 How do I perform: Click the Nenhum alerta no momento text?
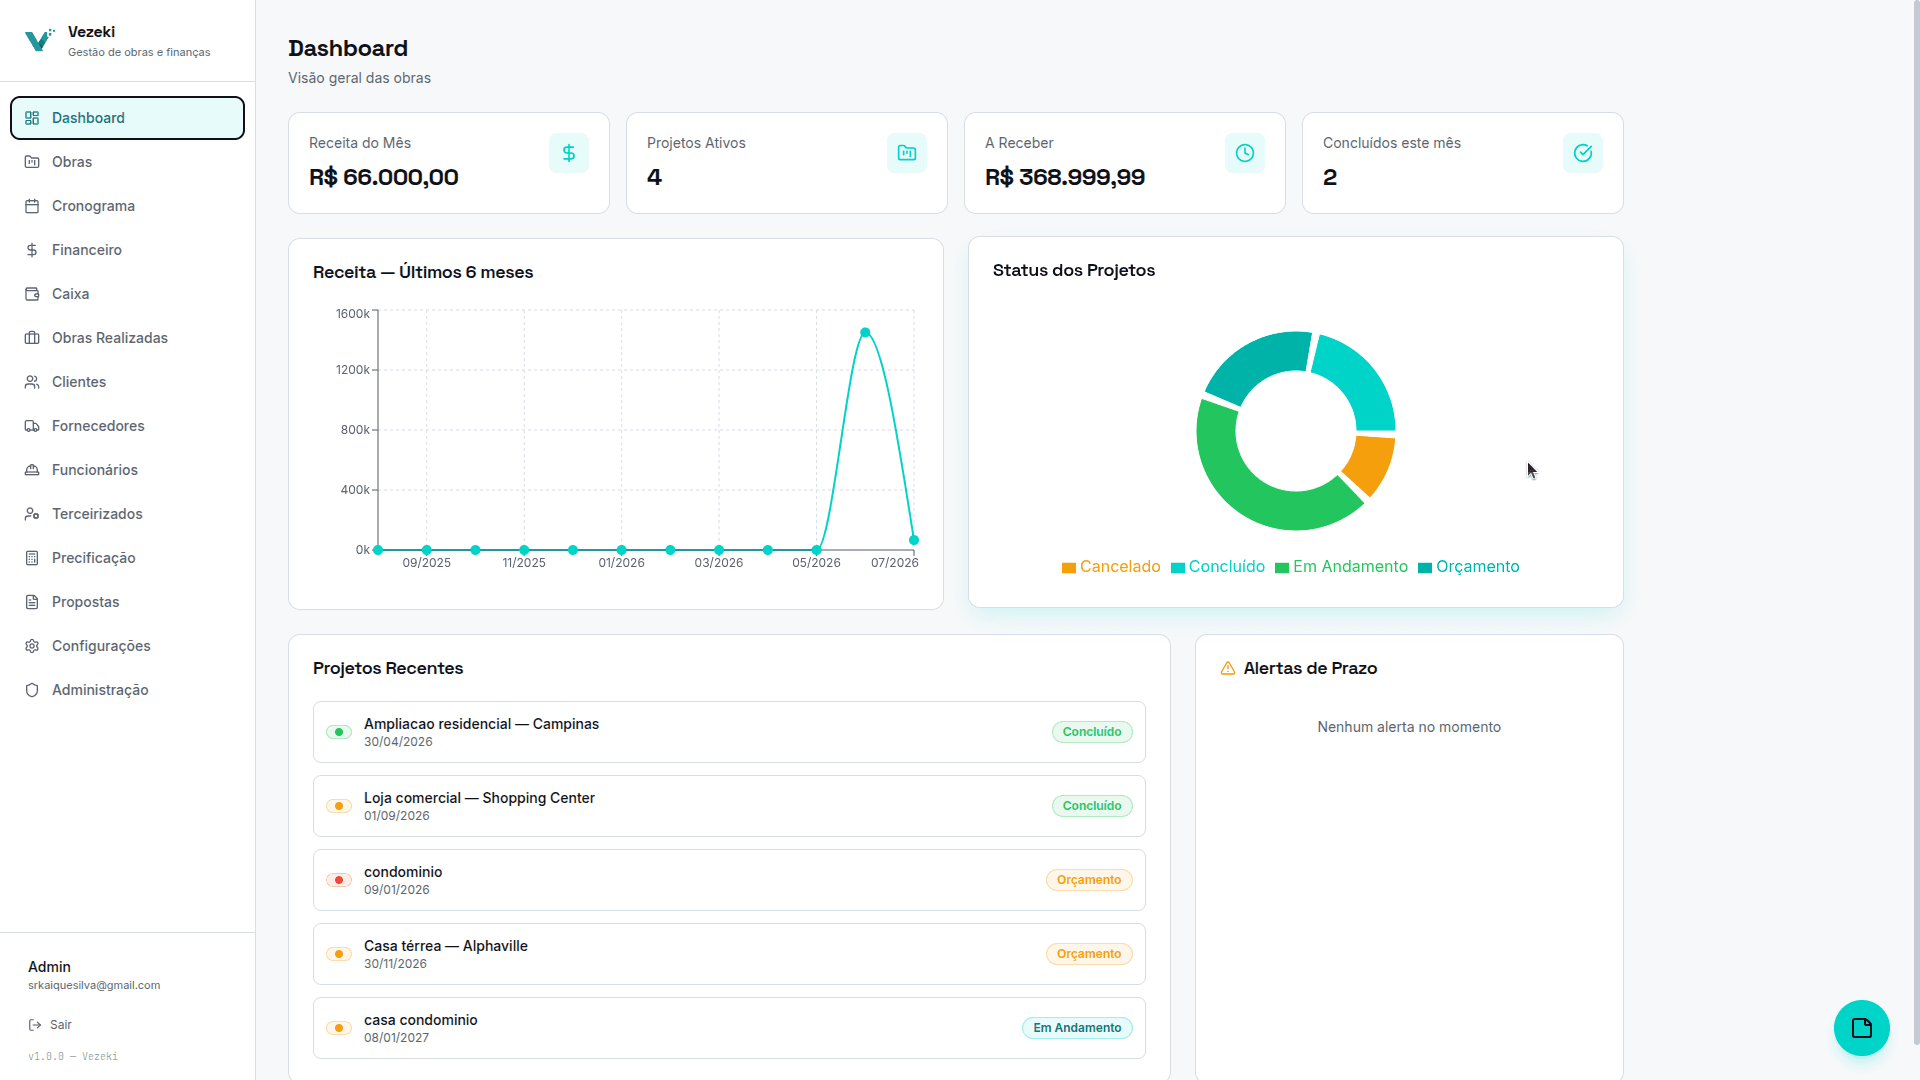click(x=1409, y=727)
